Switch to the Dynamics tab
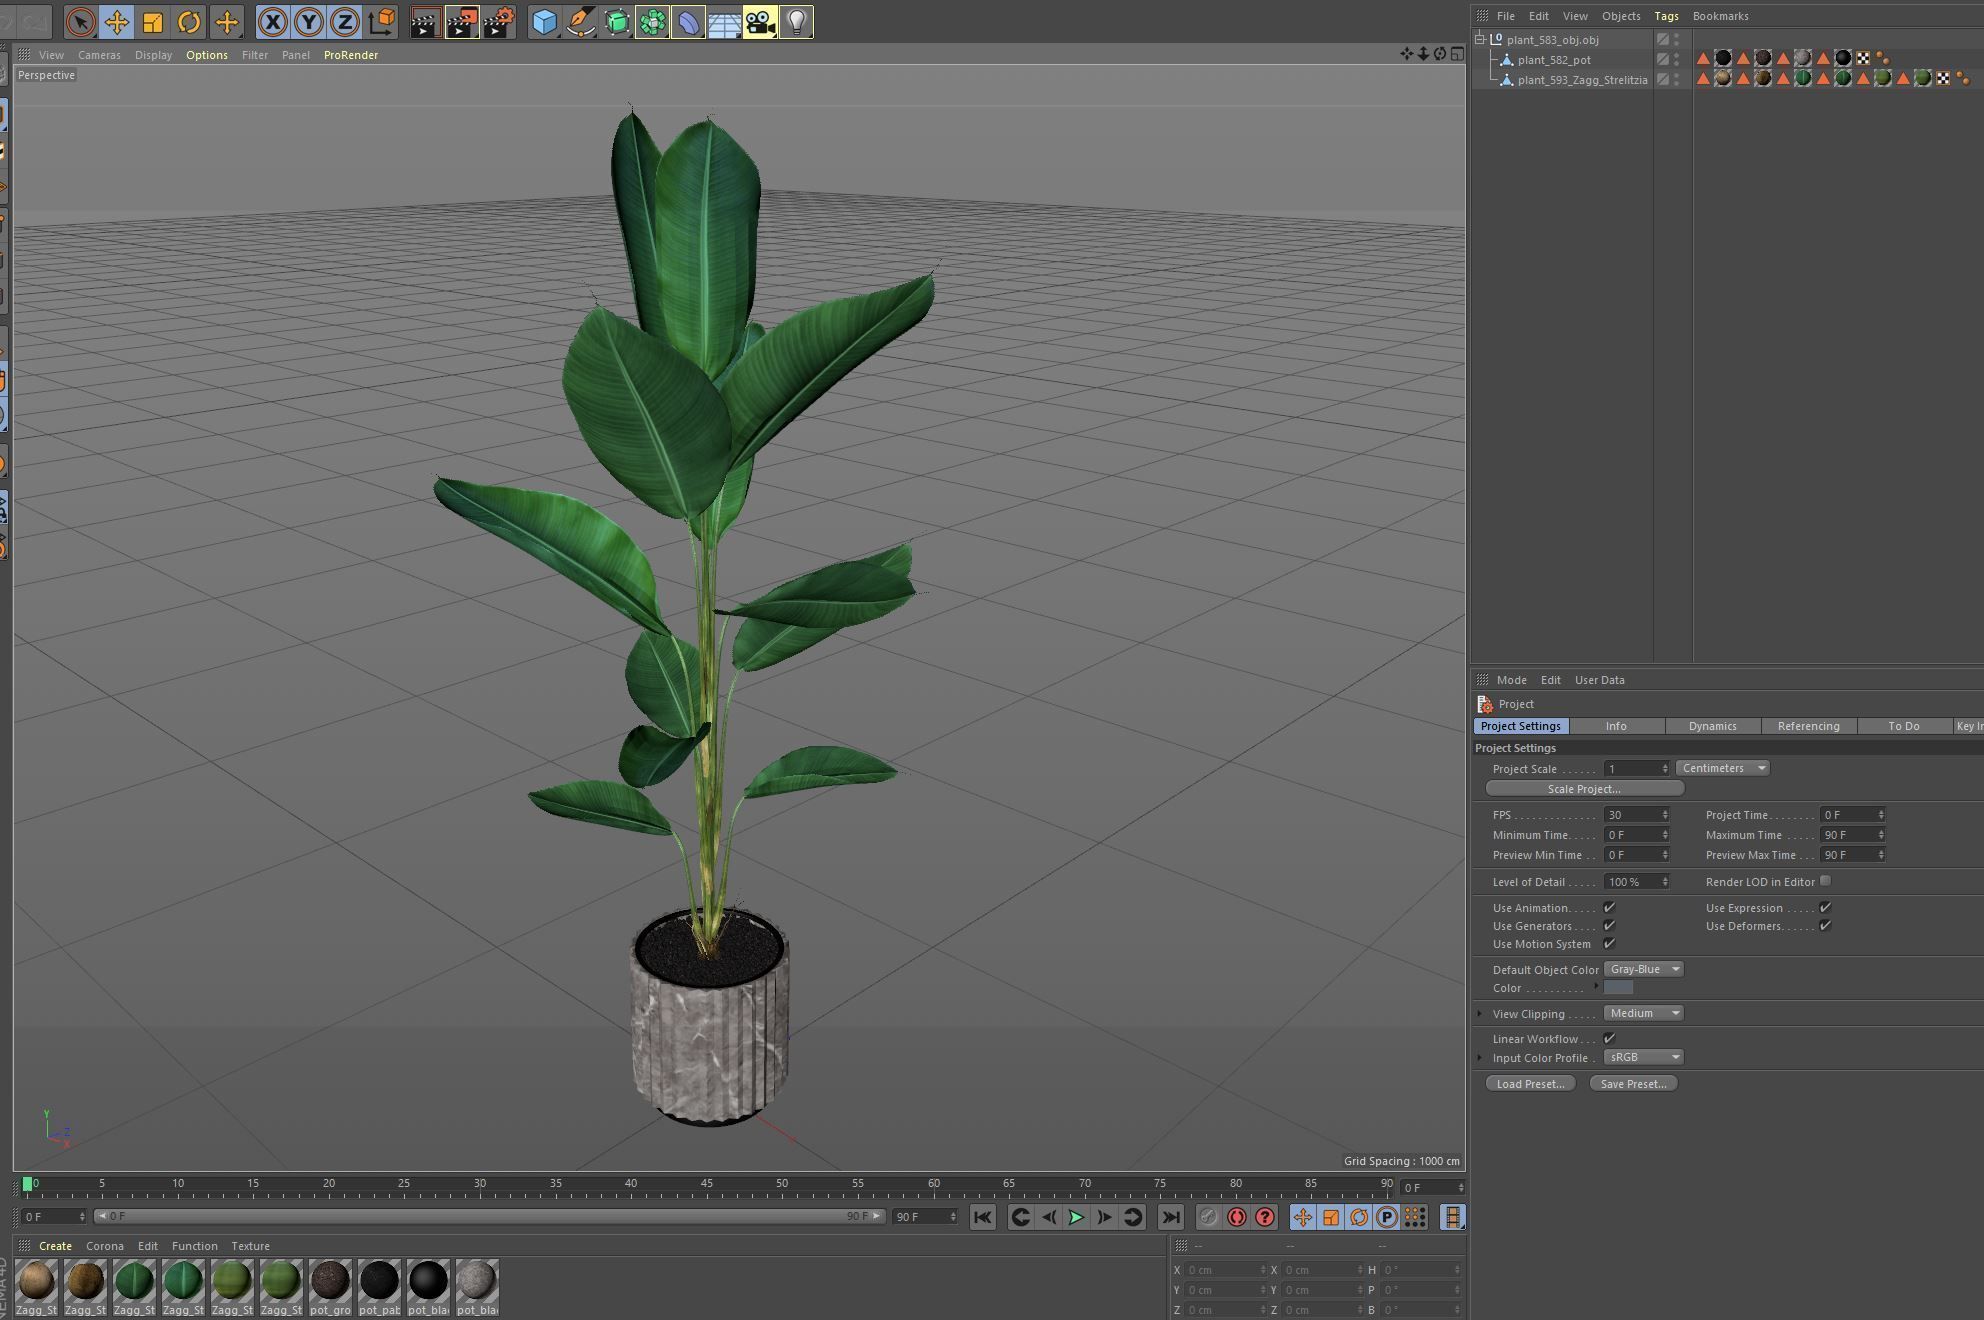Image resolution: width=1984 pixels, height=1320 pixels. (1712, 726)
